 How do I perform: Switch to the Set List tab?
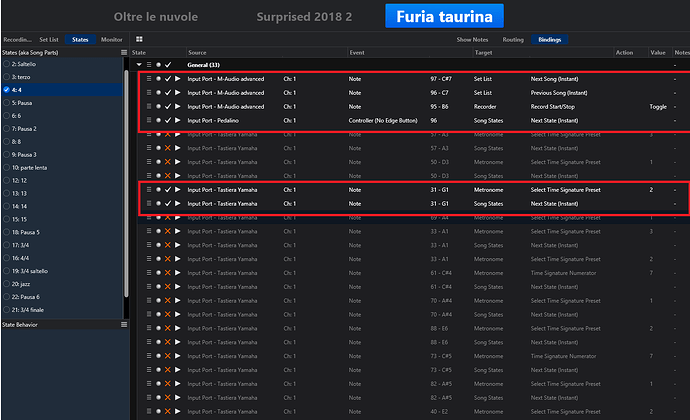(x=49, y=40)
